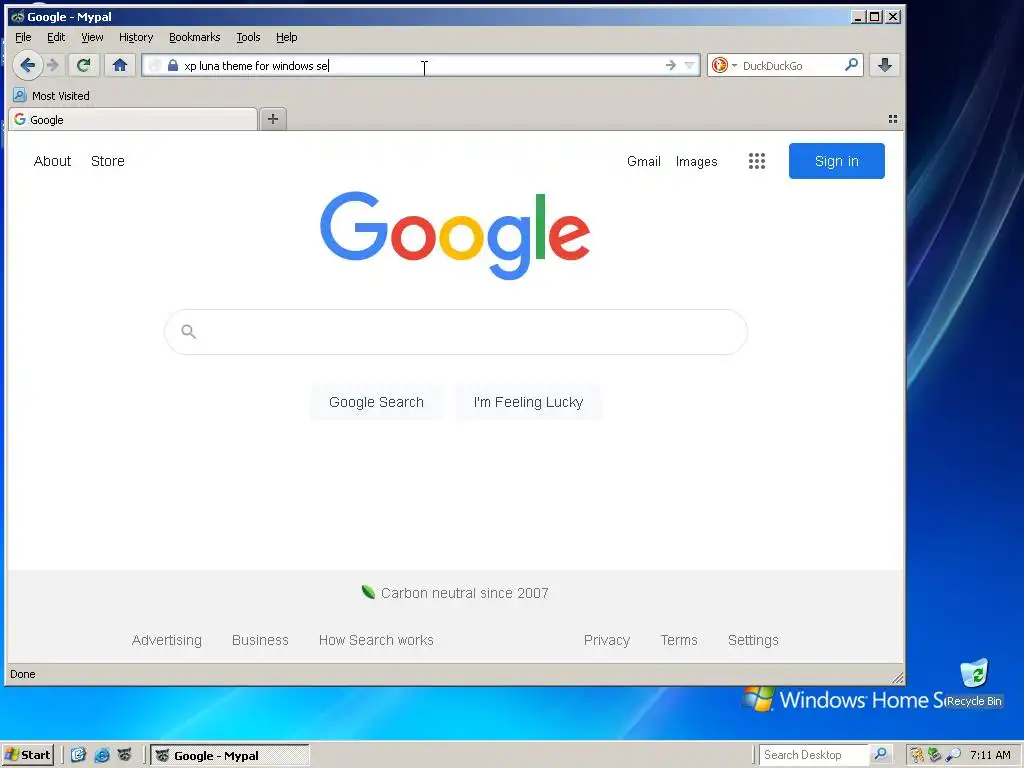Image resolution: width=1024 pixels, height=768 pixels.
Task: Open the Windows Start button
Action: (x=27, y=755)
